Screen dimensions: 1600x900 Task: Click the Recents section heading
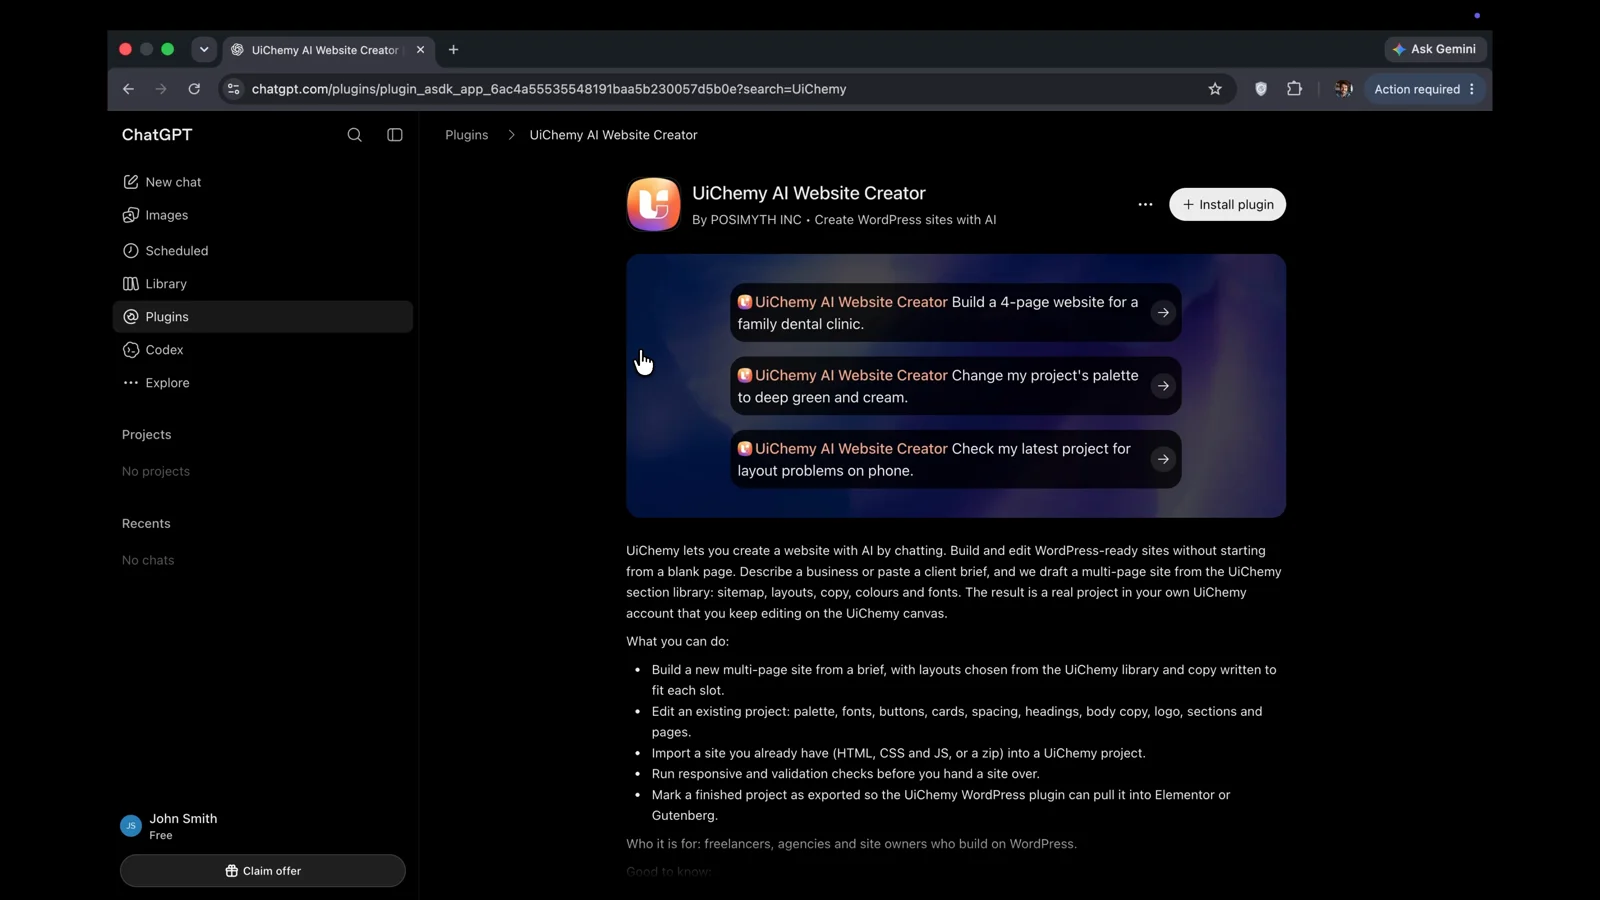click(x=146, y=524)
